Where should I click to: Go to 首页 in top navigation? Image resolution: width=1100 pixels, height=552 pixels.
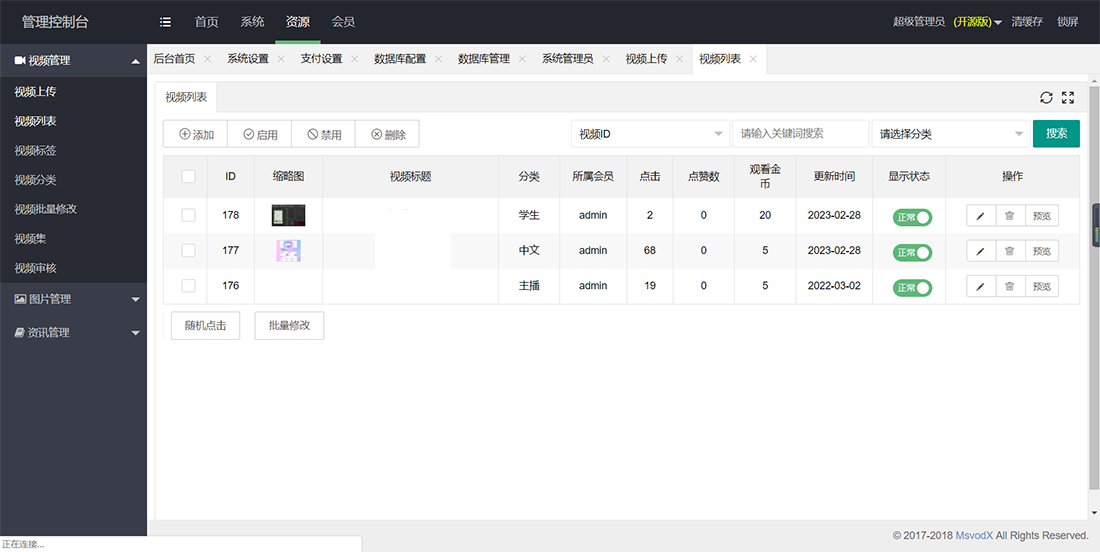[206, 22]
